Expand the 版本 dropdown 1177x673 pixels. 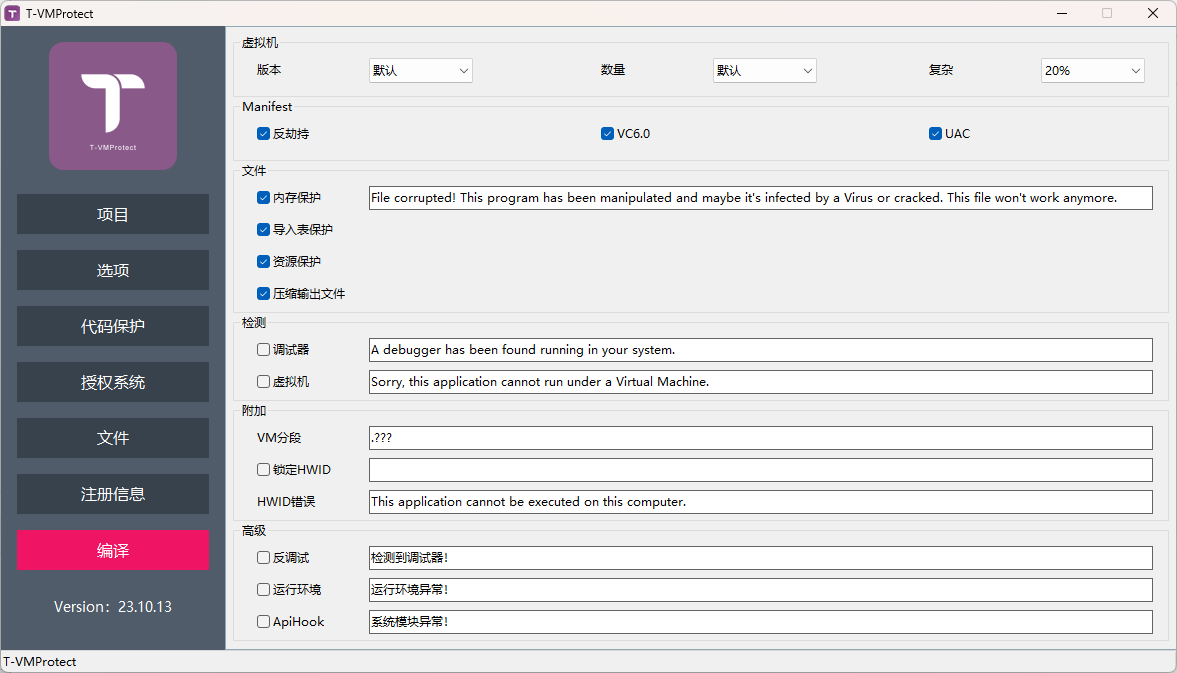[x=421, y=71]
